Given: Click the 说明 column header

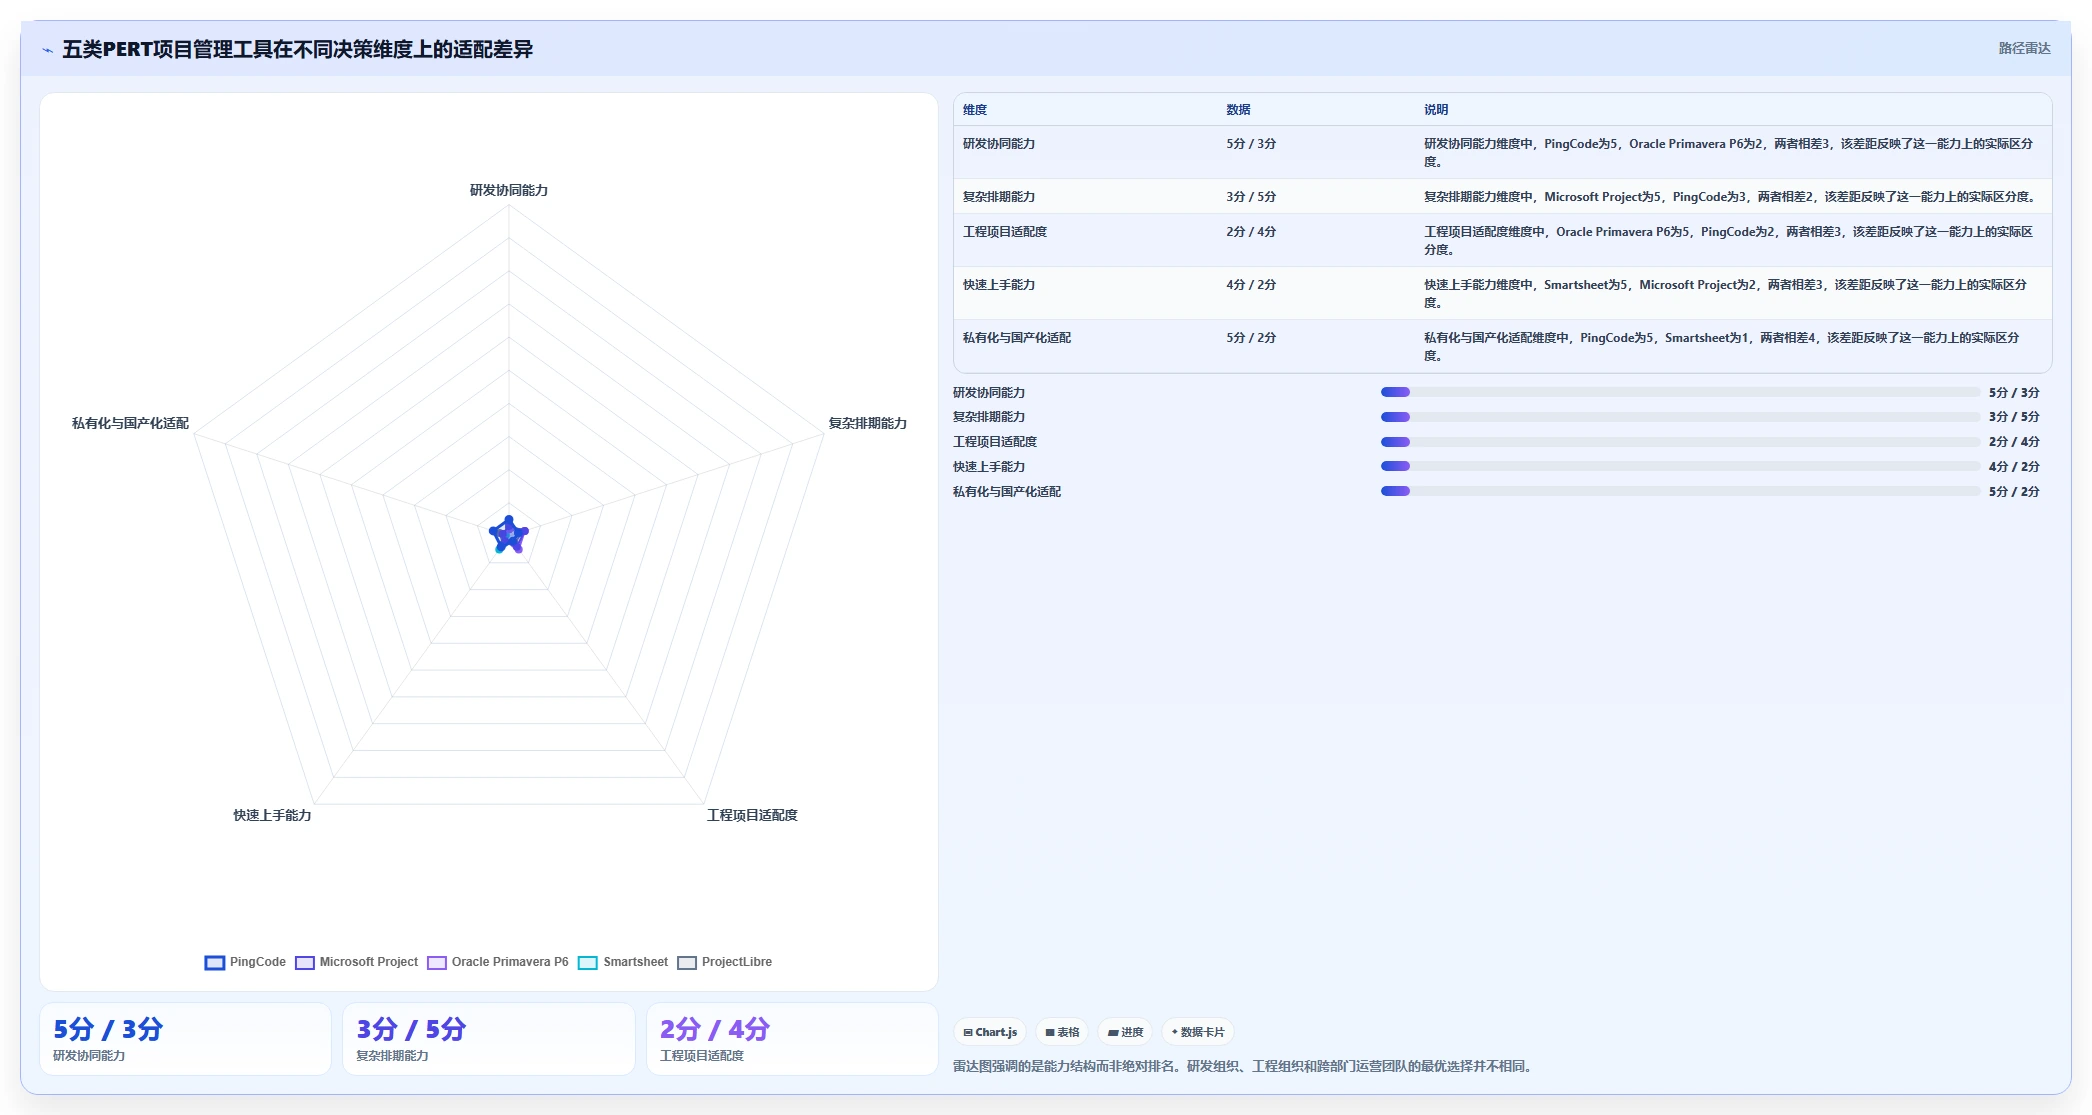Looking at the screenshot, I should (x=1436, y=110).
